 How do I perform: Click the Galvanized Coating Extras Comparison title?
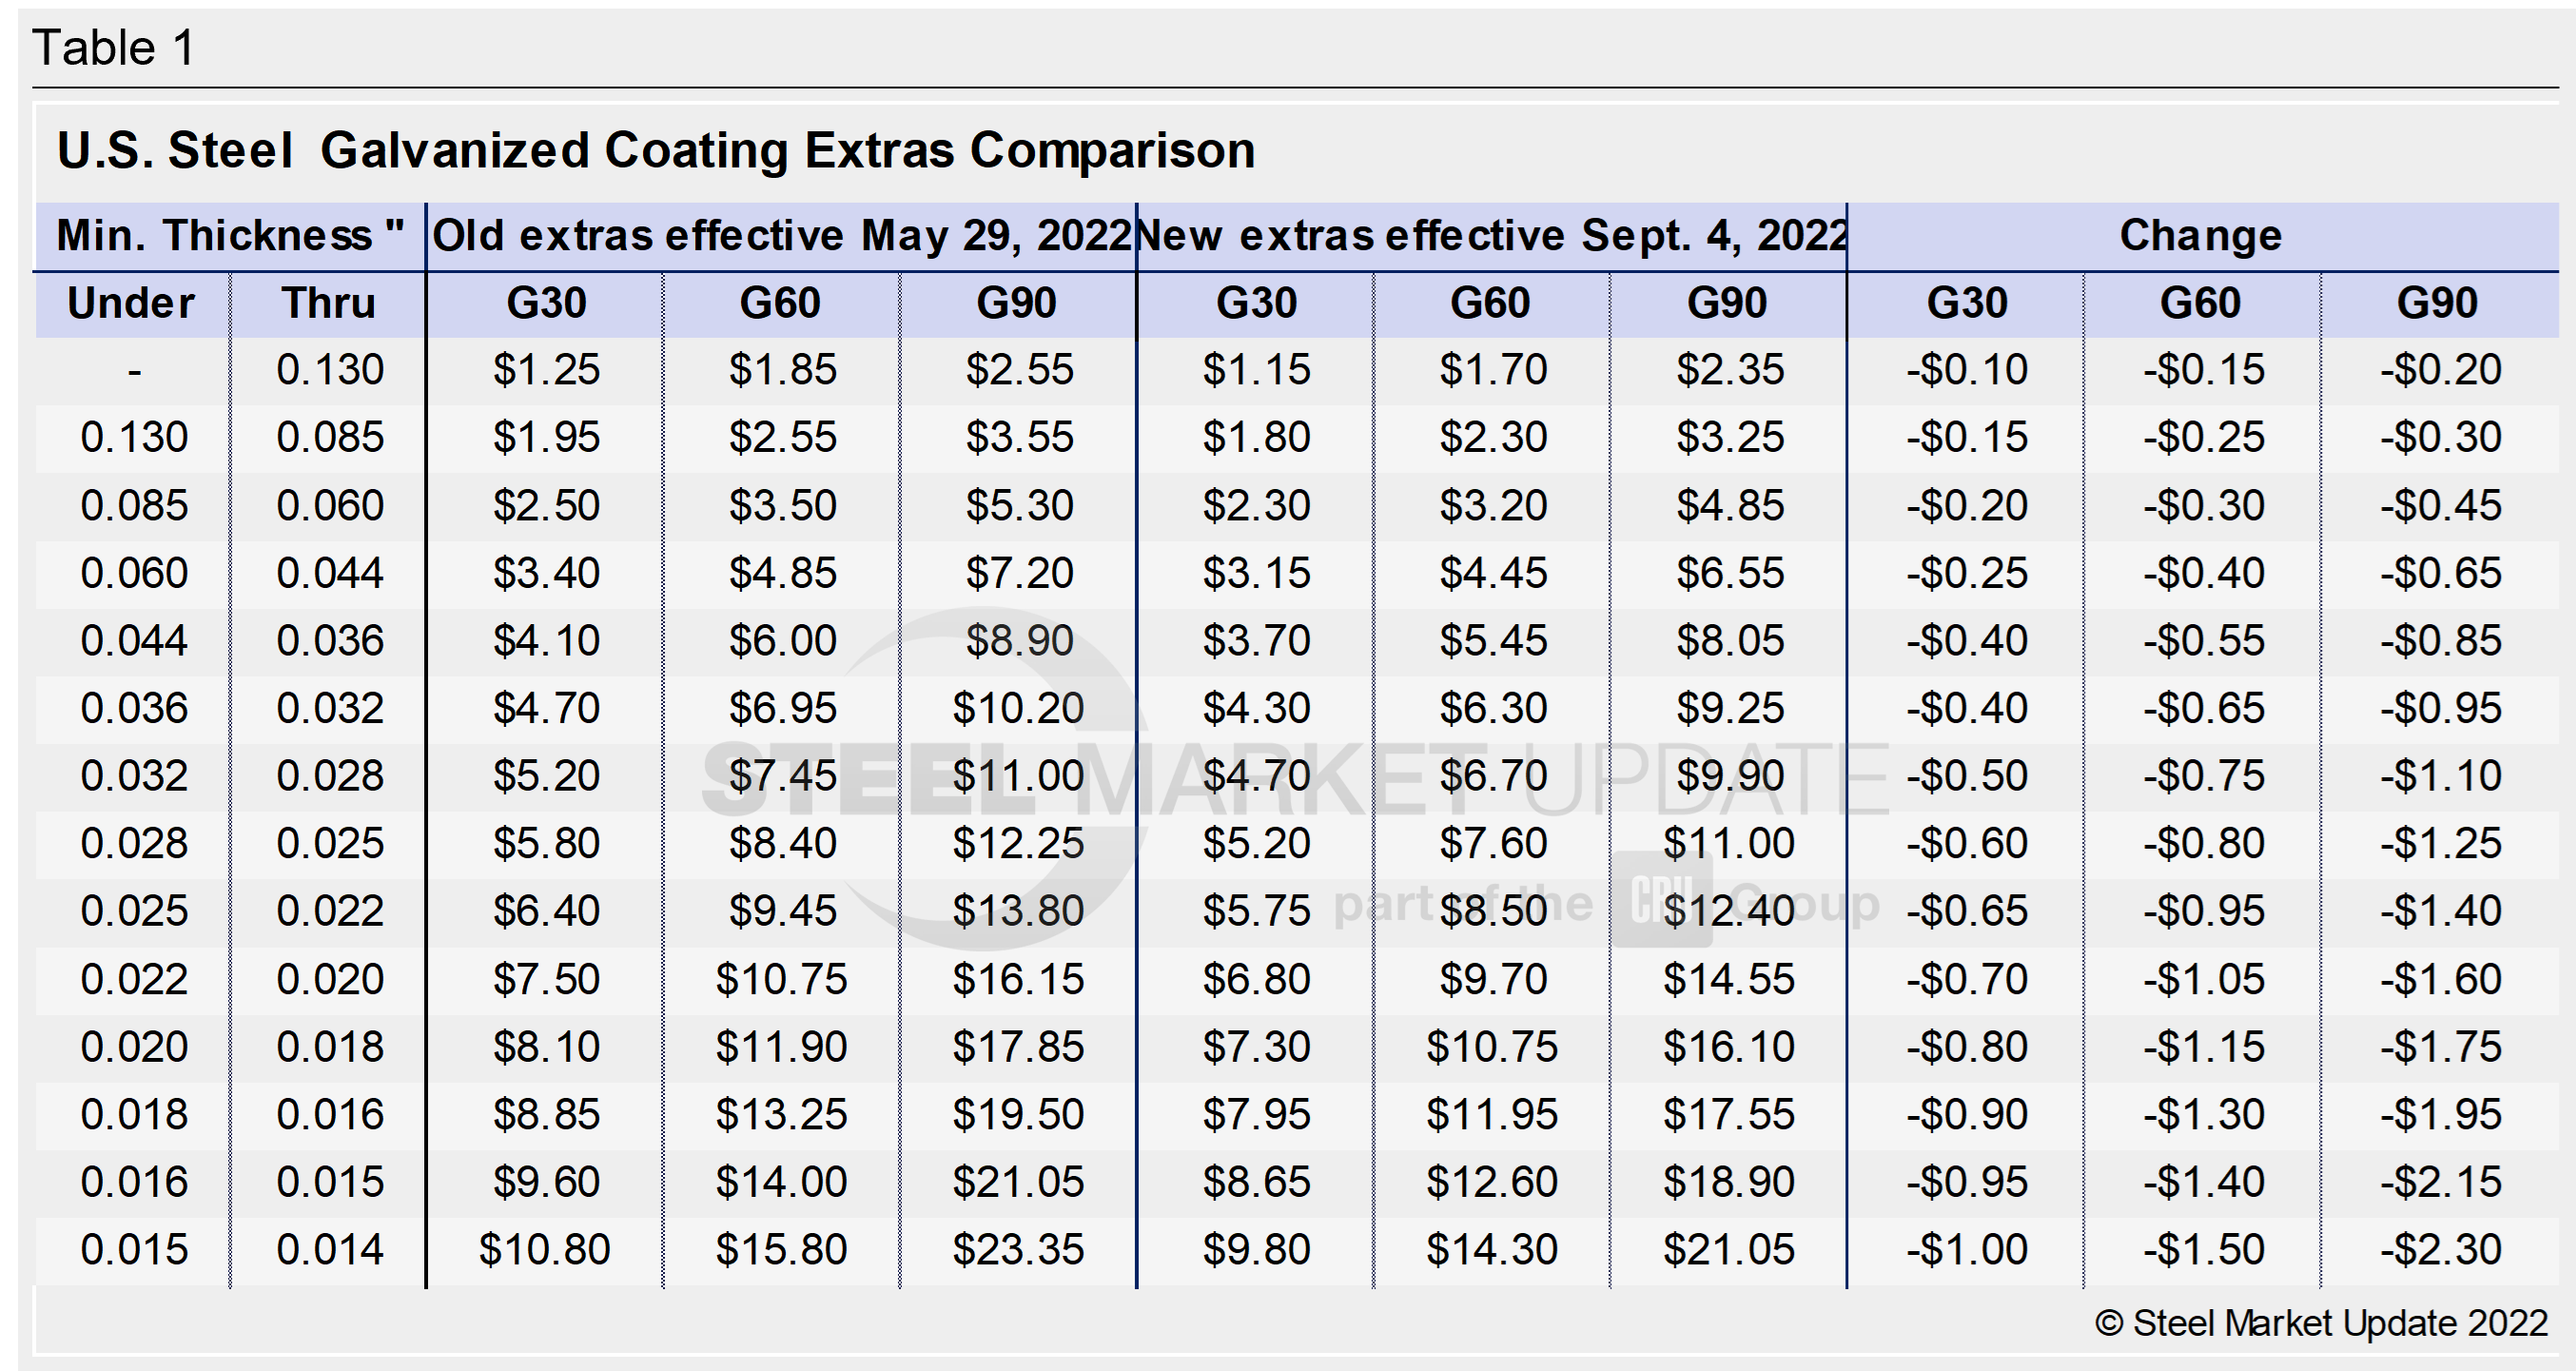pyautogui.click(x=655, y=151)
